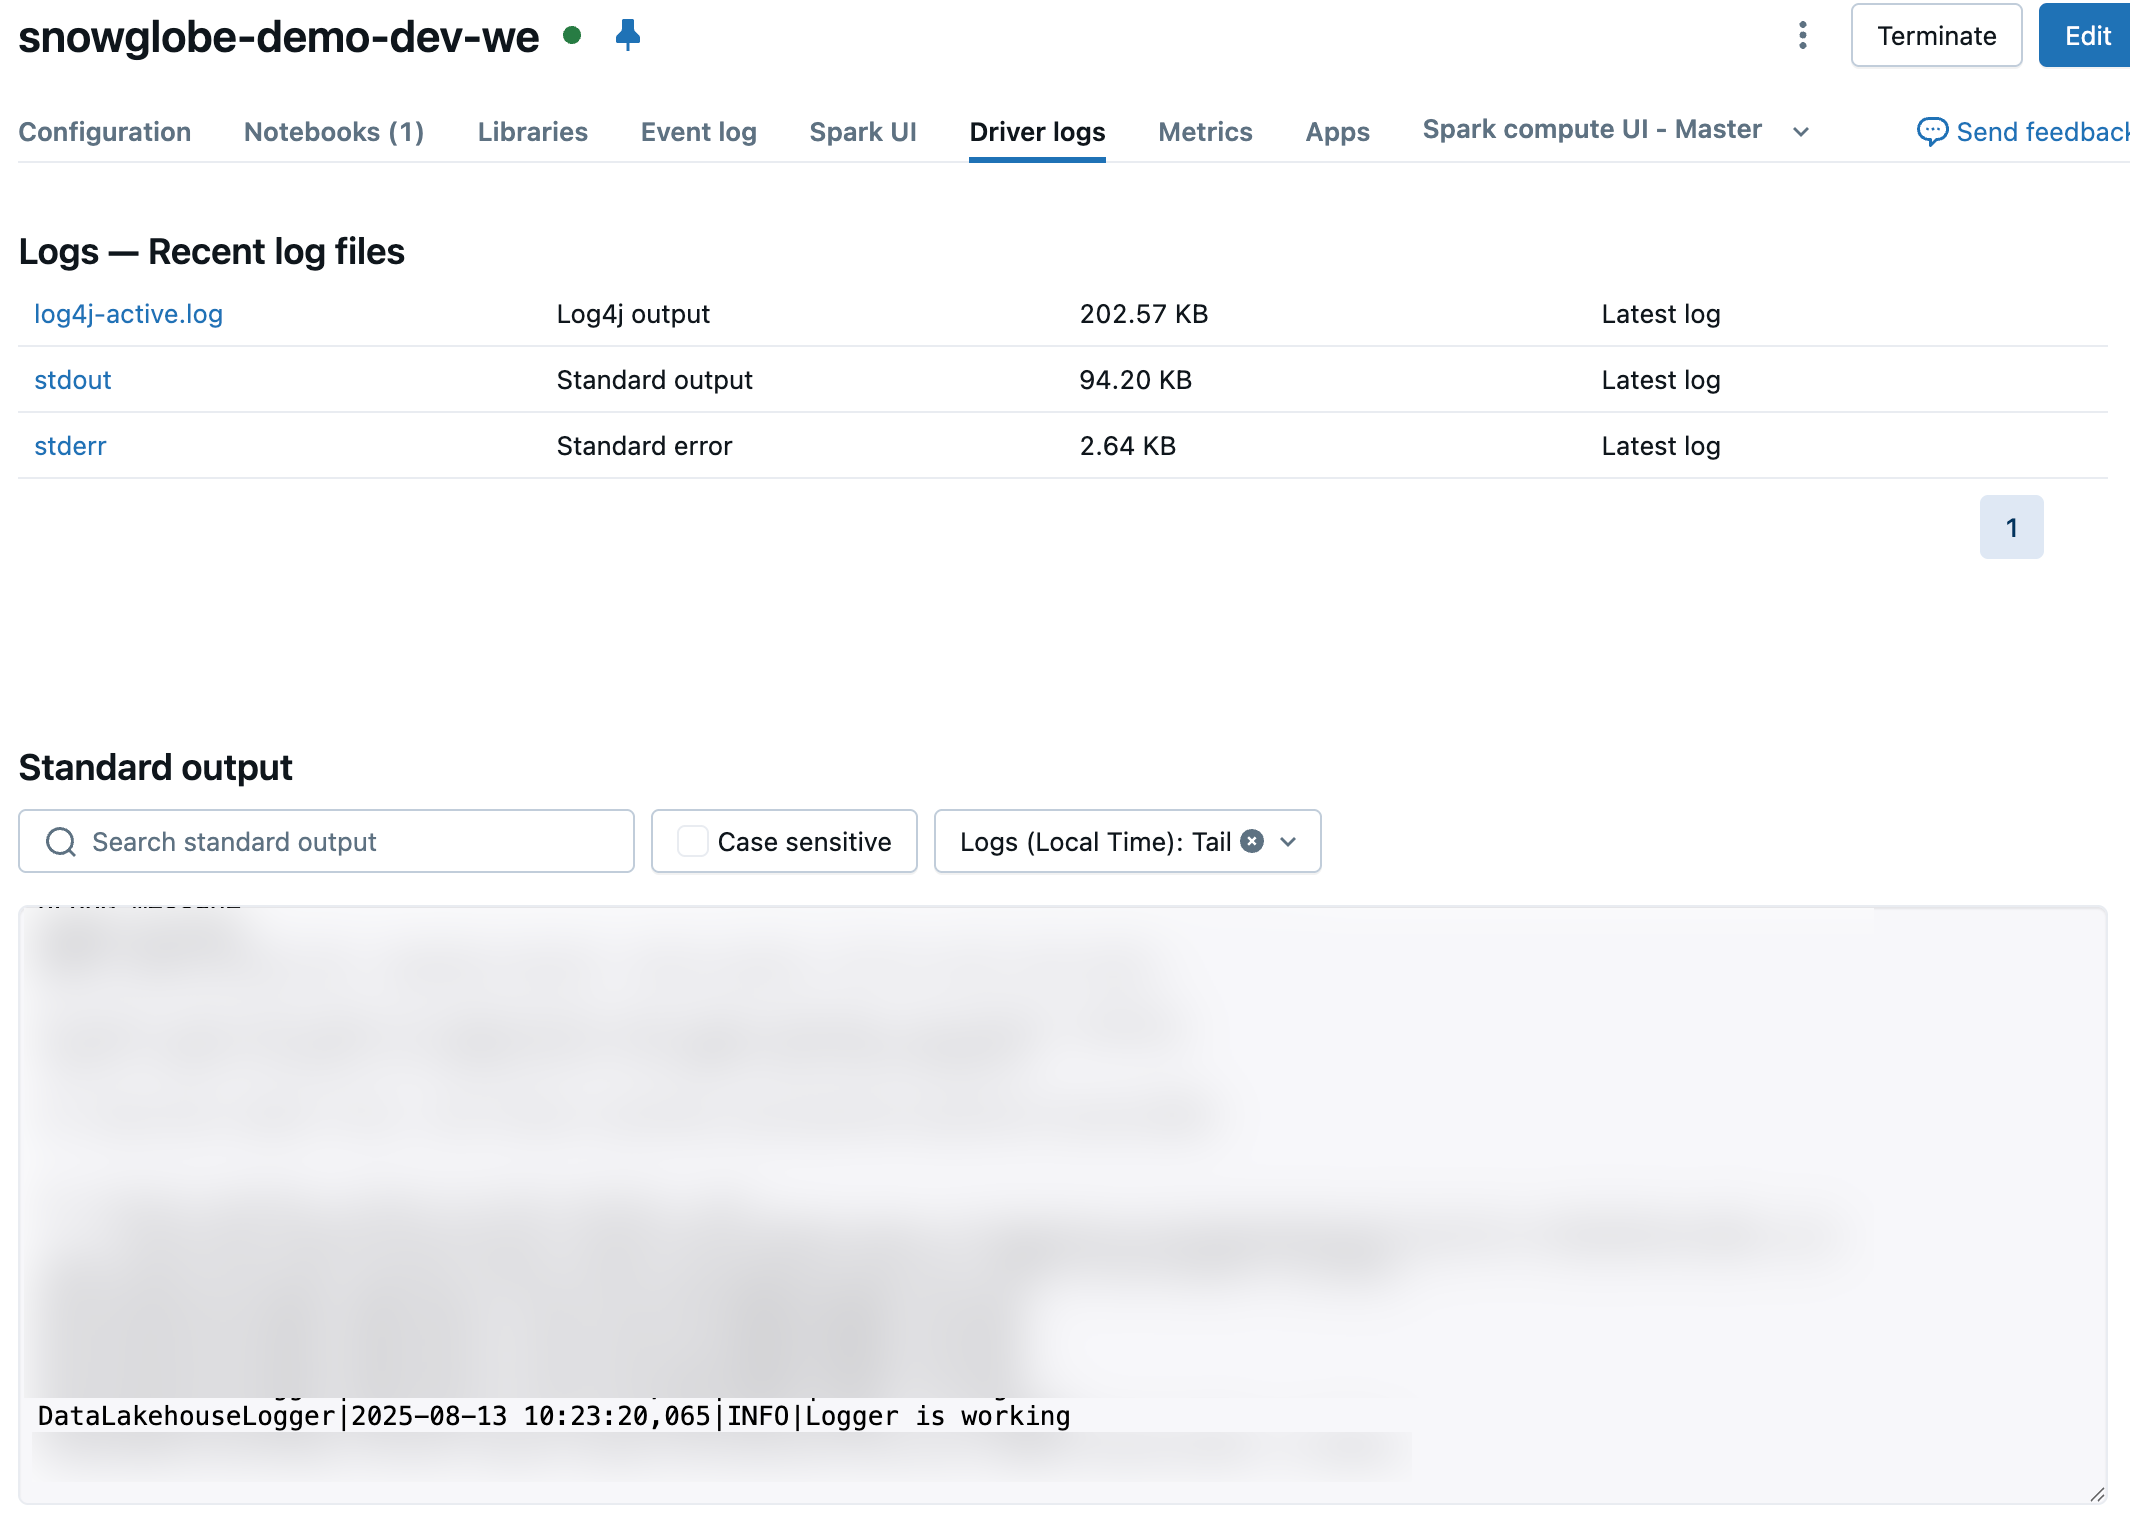Clear the Tail filter using x icon
Image resolution: width=2130 pixels, height=1518 pixels.
click(1252, 841)
